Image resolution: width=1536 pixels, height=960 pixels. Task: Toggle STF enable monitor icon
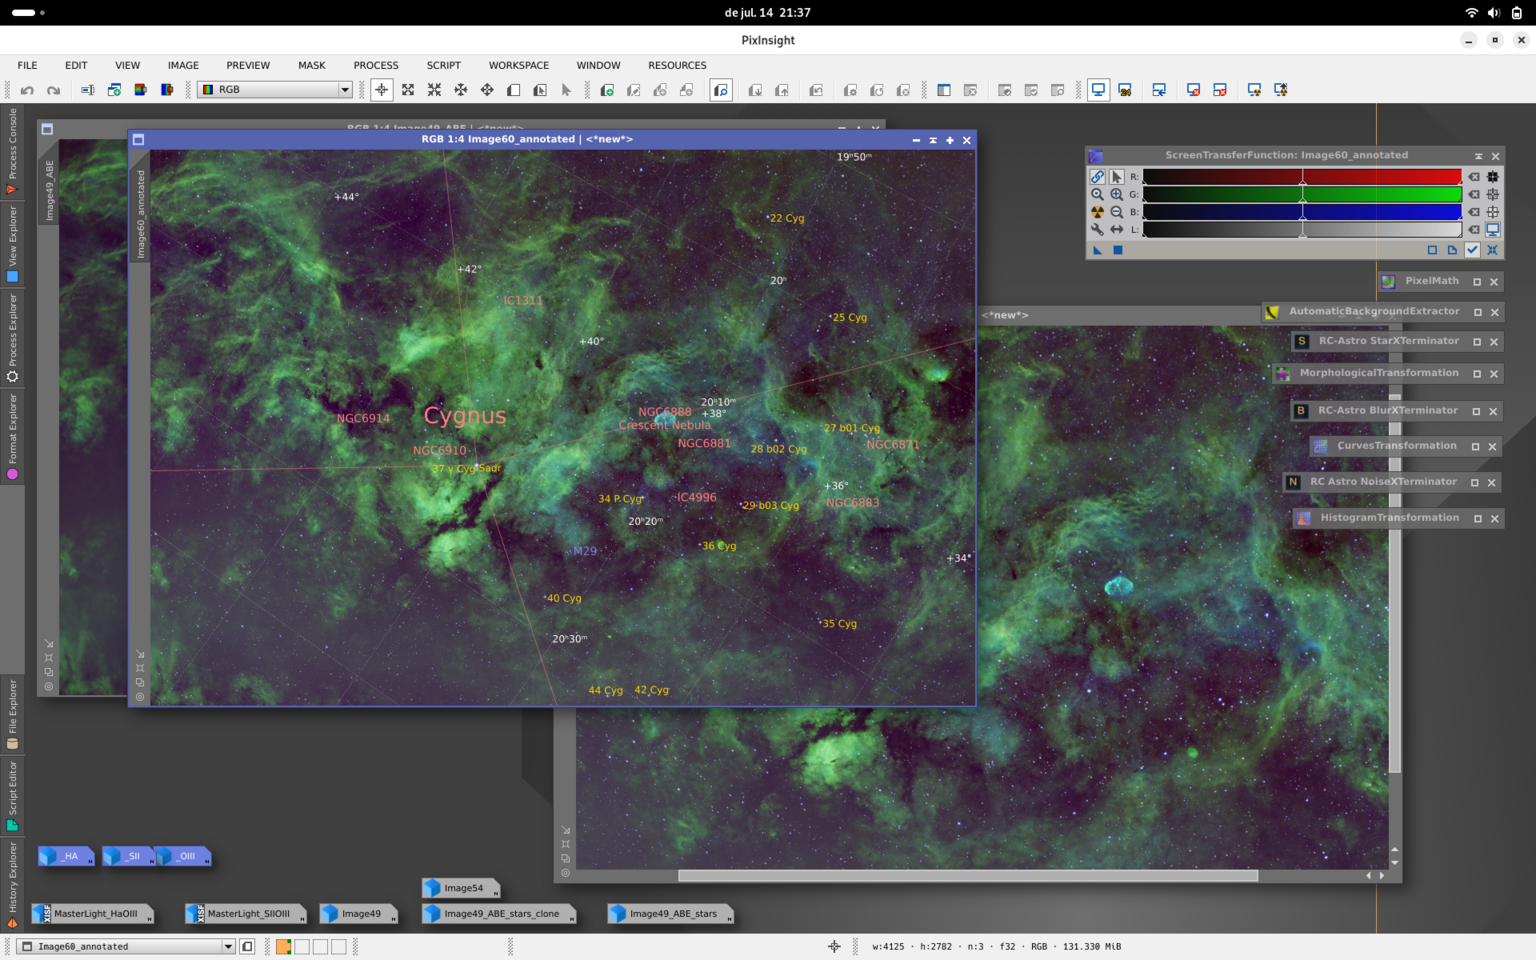tap(1493, 230)
